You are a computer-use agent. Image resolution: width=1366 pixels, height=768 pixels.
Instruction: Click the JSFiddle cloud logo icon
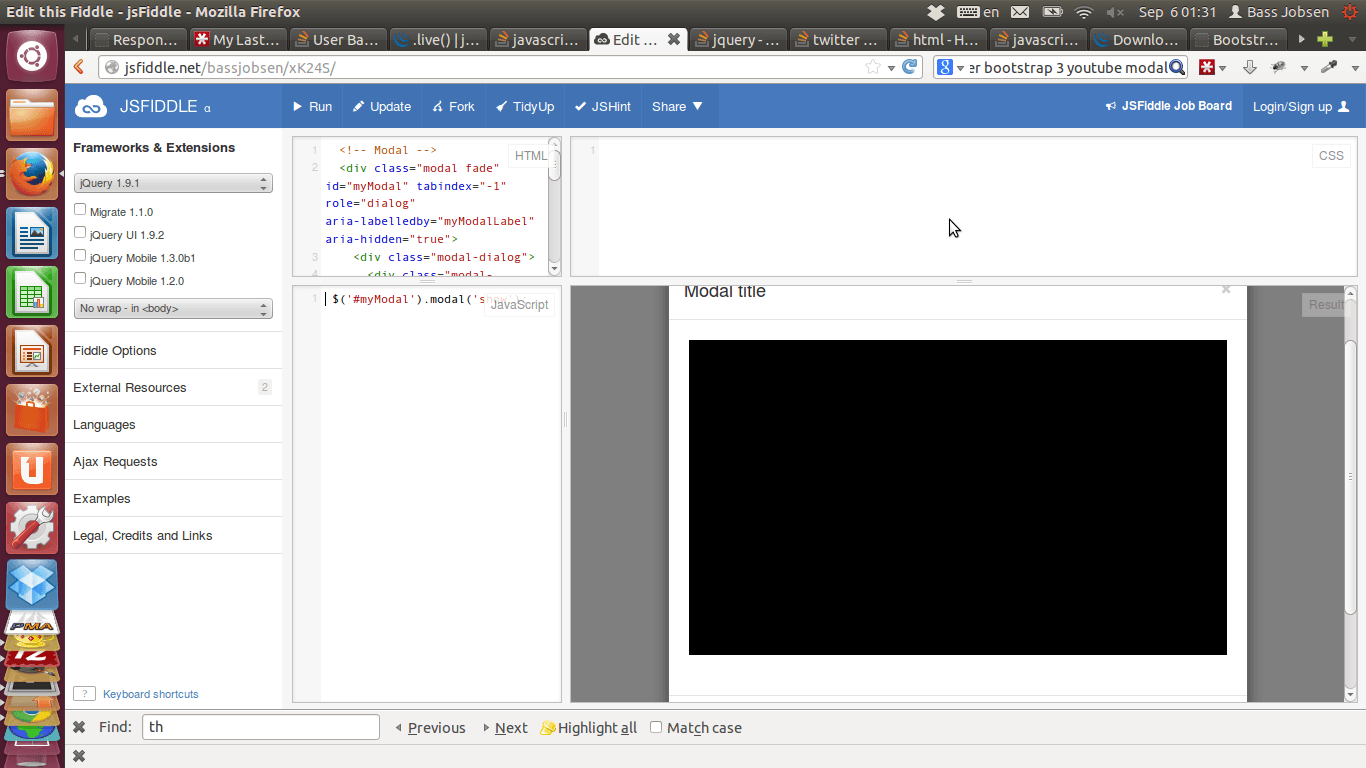pos(91,107)
